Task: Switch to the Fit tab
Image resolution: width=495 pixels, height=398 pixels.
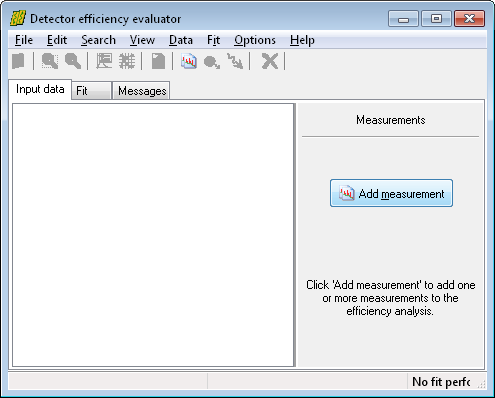Action: click(91, 91)
